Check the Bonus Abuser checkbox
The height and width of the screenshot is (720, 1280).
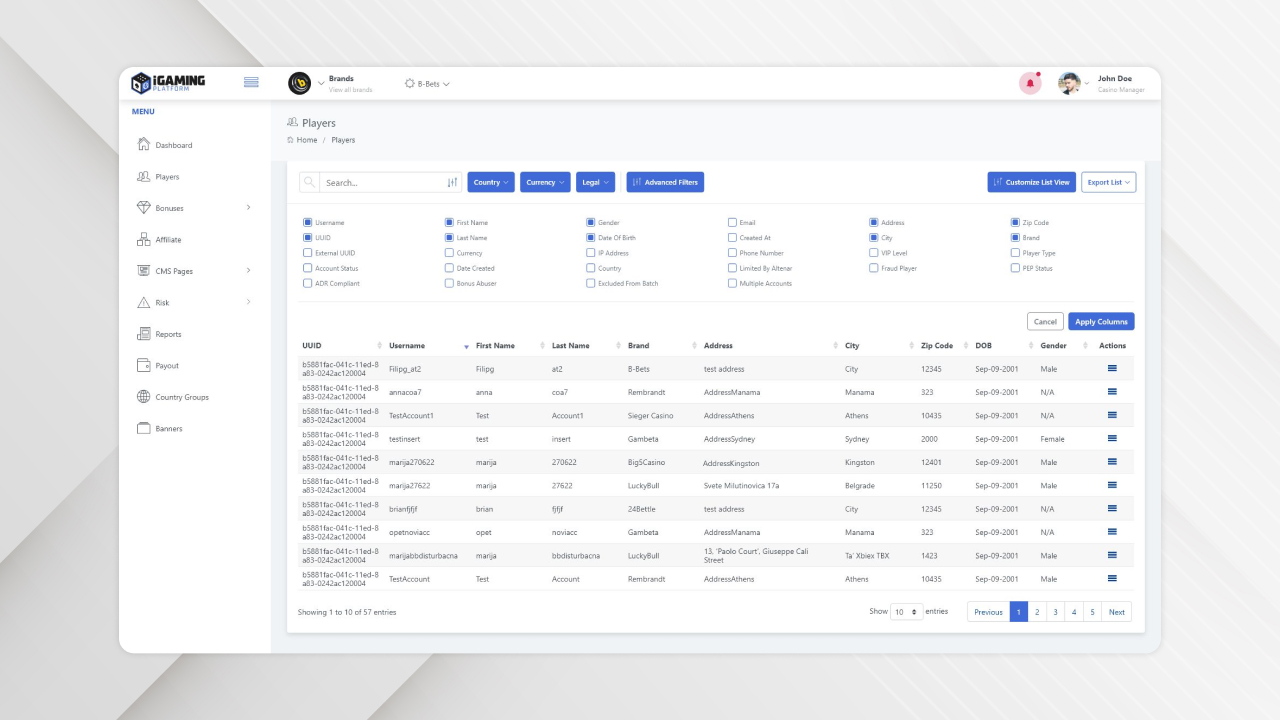coord(449,283)
